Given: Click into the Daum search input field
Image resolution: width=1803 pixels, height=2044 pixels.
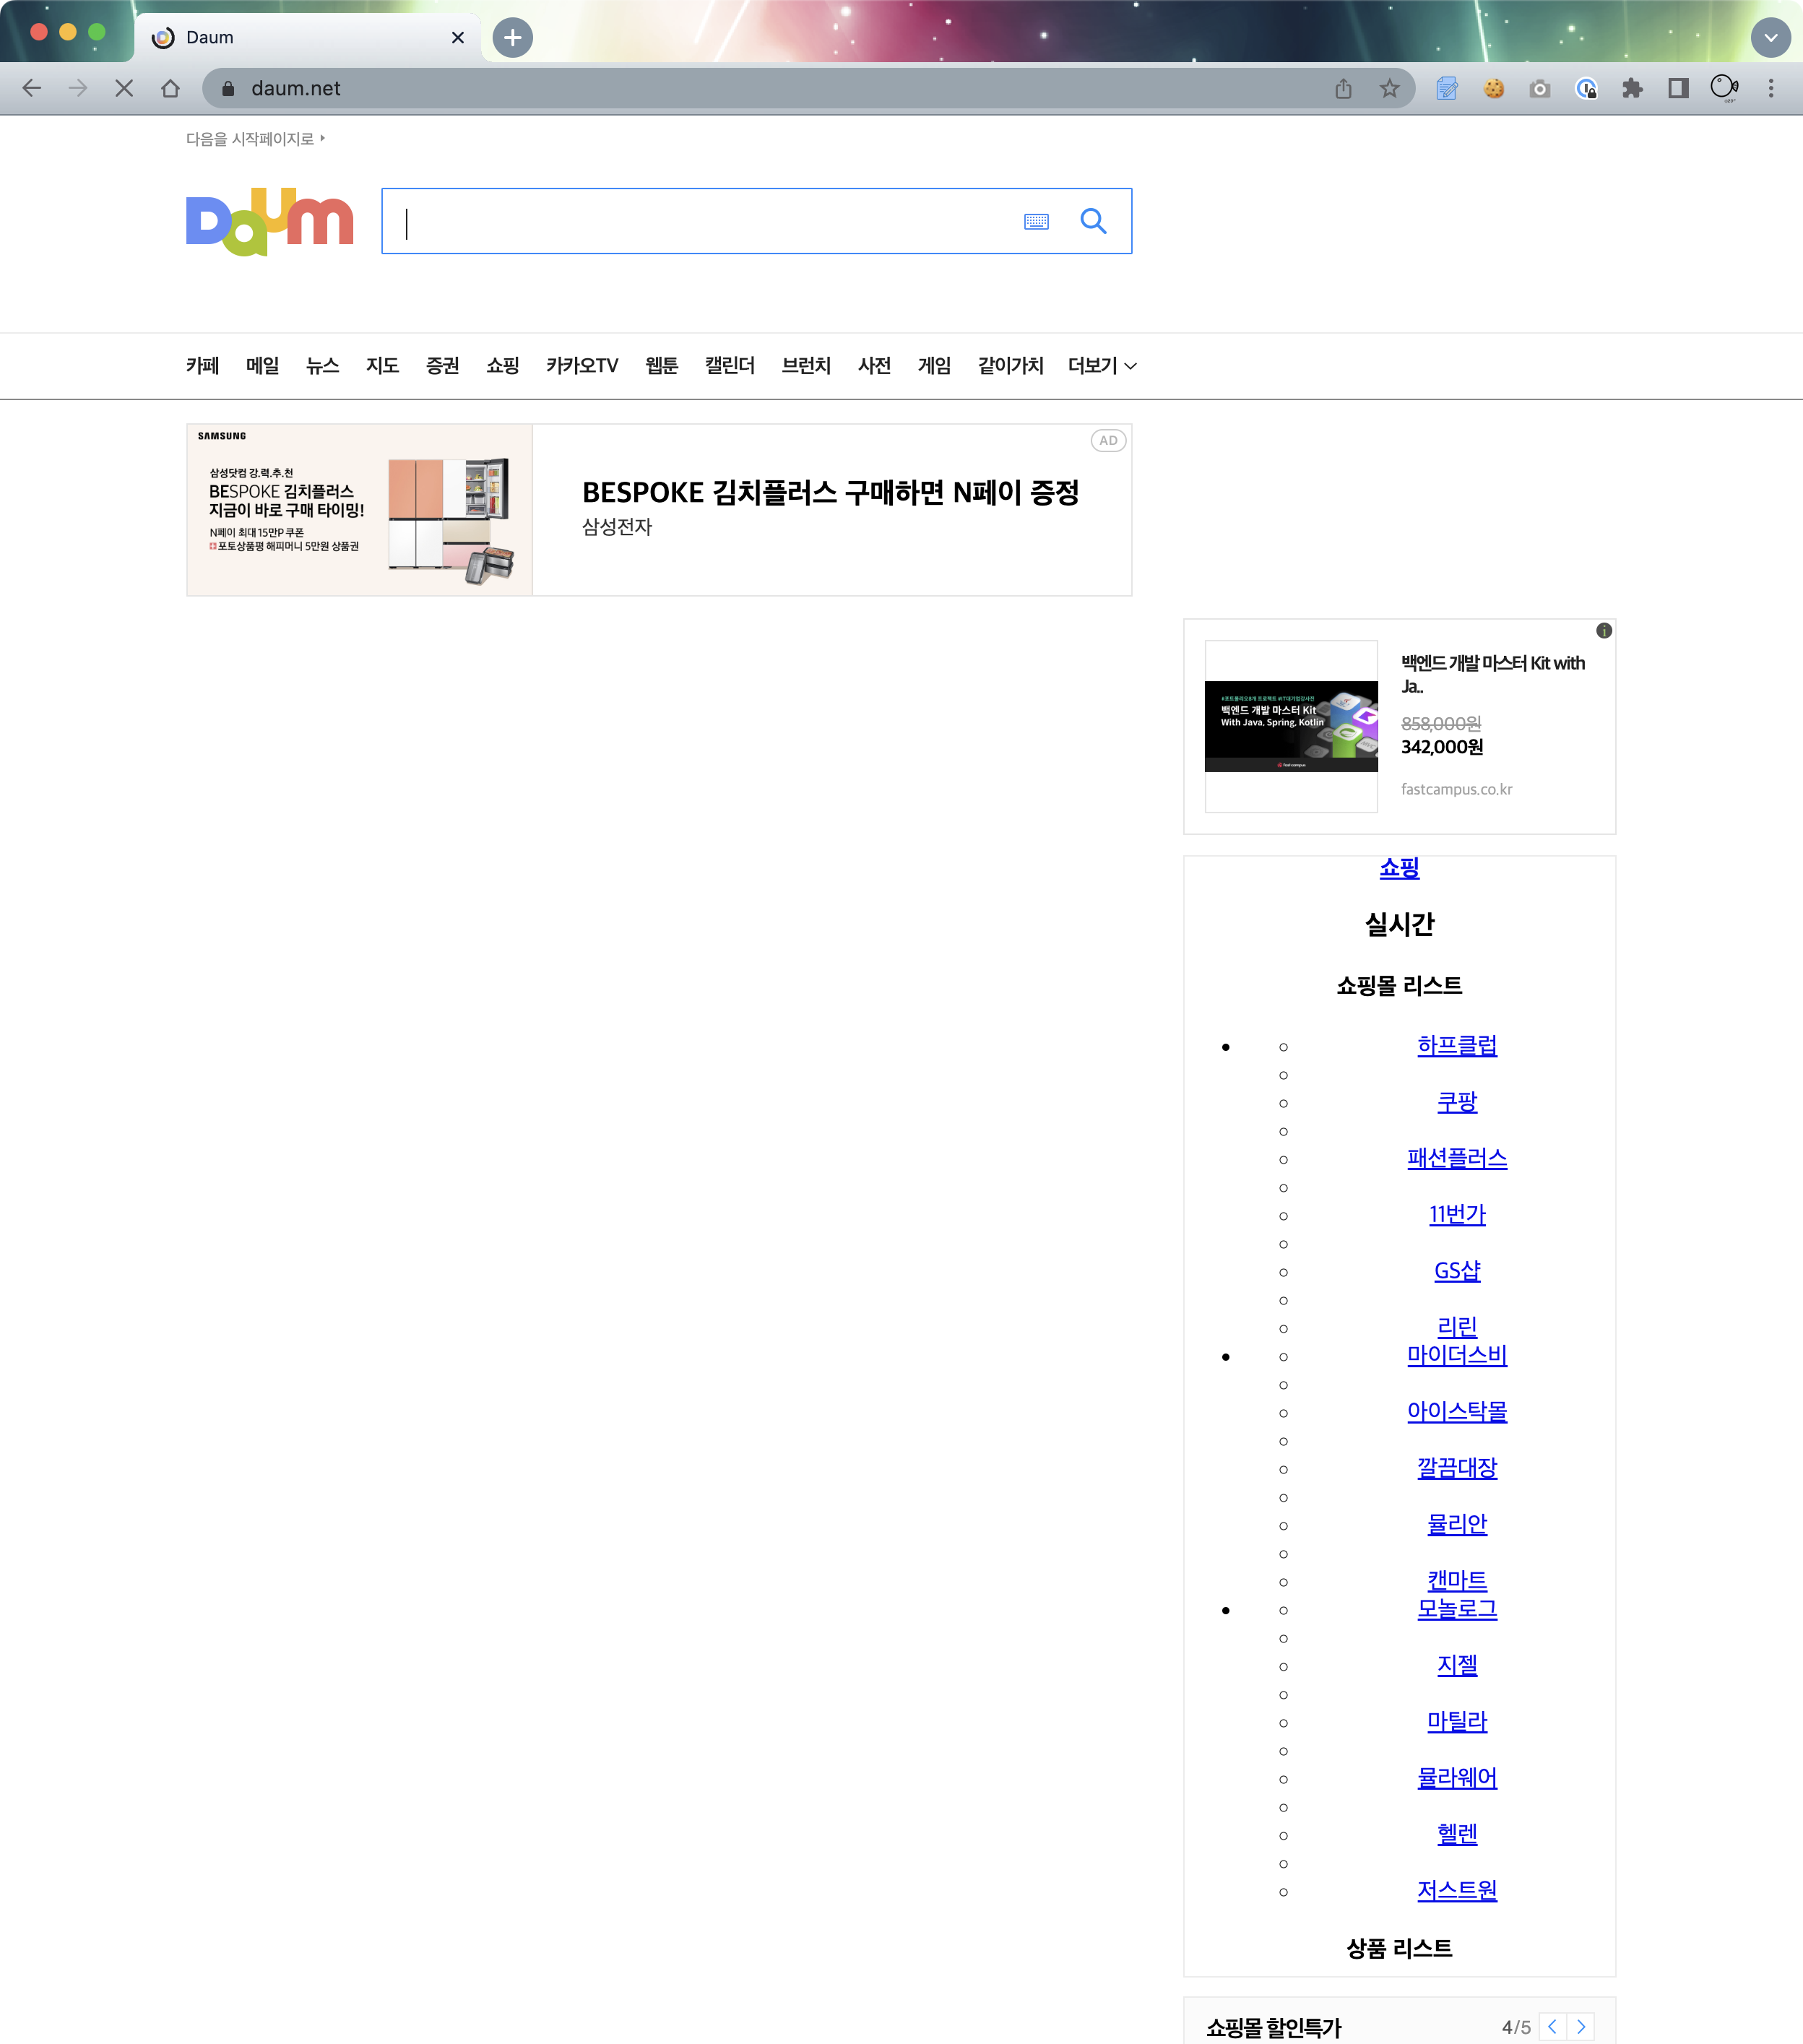Looking at the screenshot, I should [700, 222].
